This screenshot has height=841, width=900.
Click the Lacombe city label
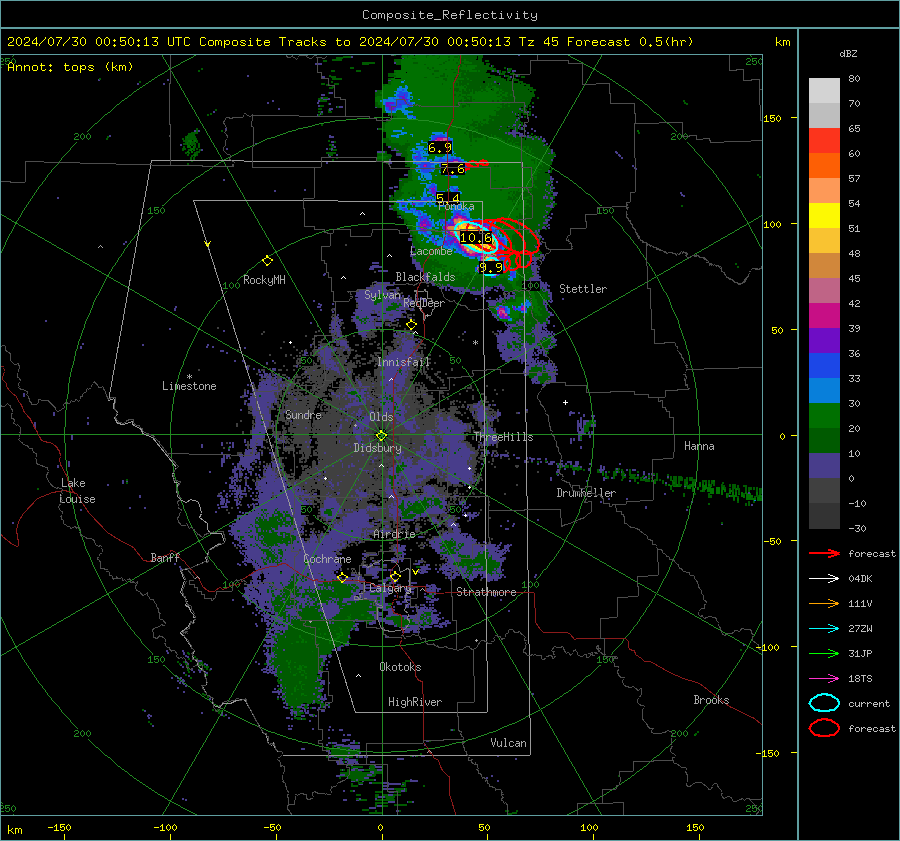click(x=431, y=251)
